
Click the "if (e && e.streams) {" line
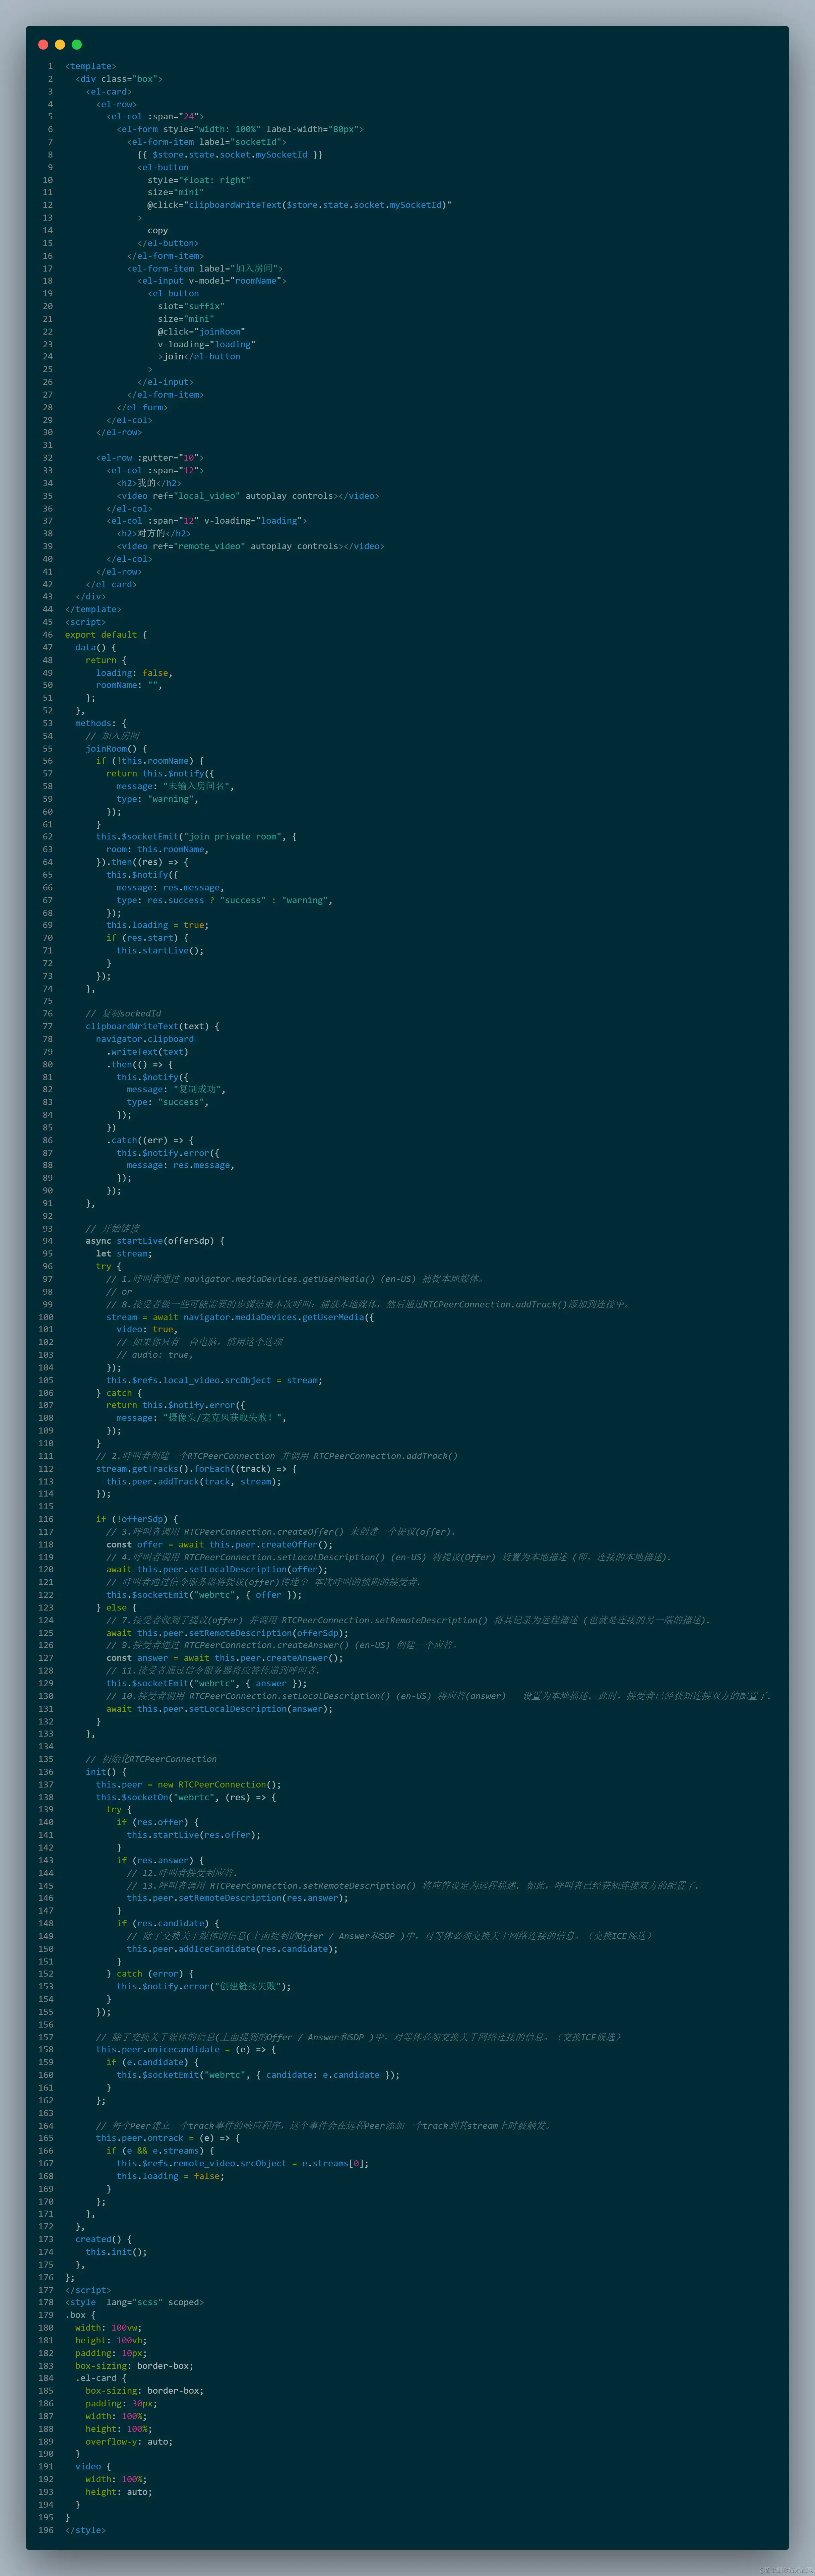[160, 2151]
